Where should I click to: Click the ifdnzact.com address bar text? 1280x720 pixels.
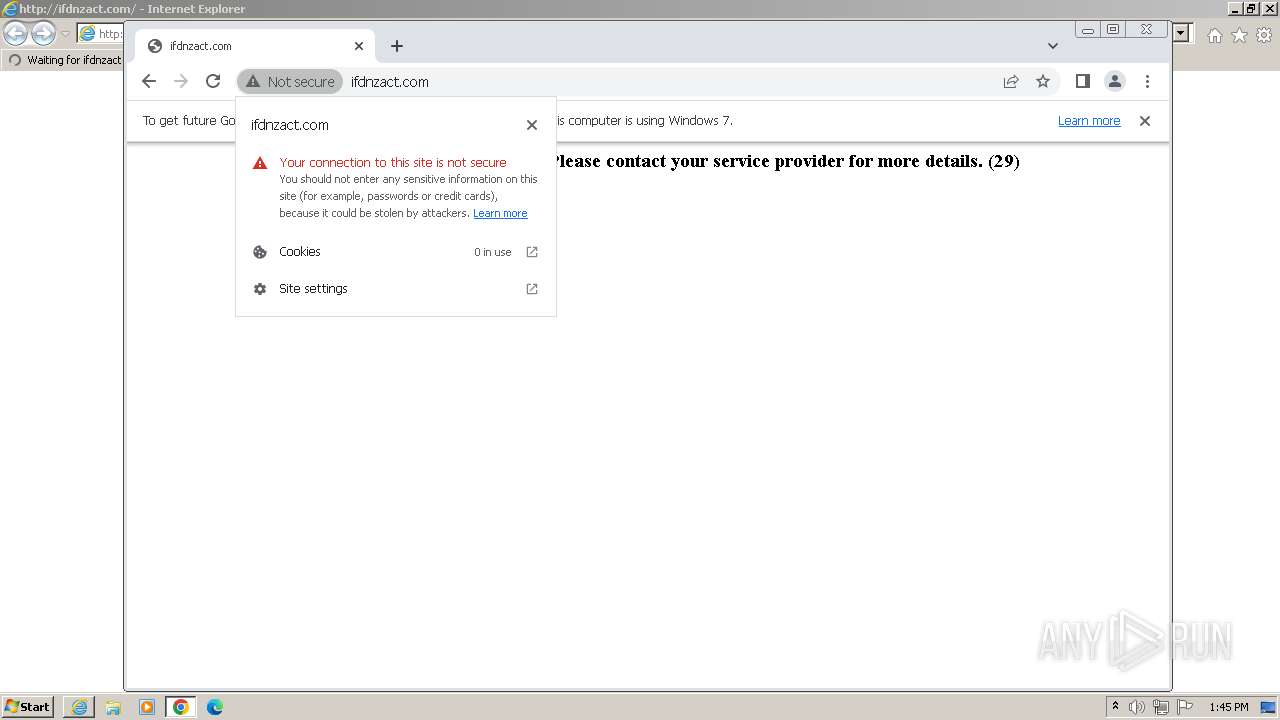coord(390,82)
